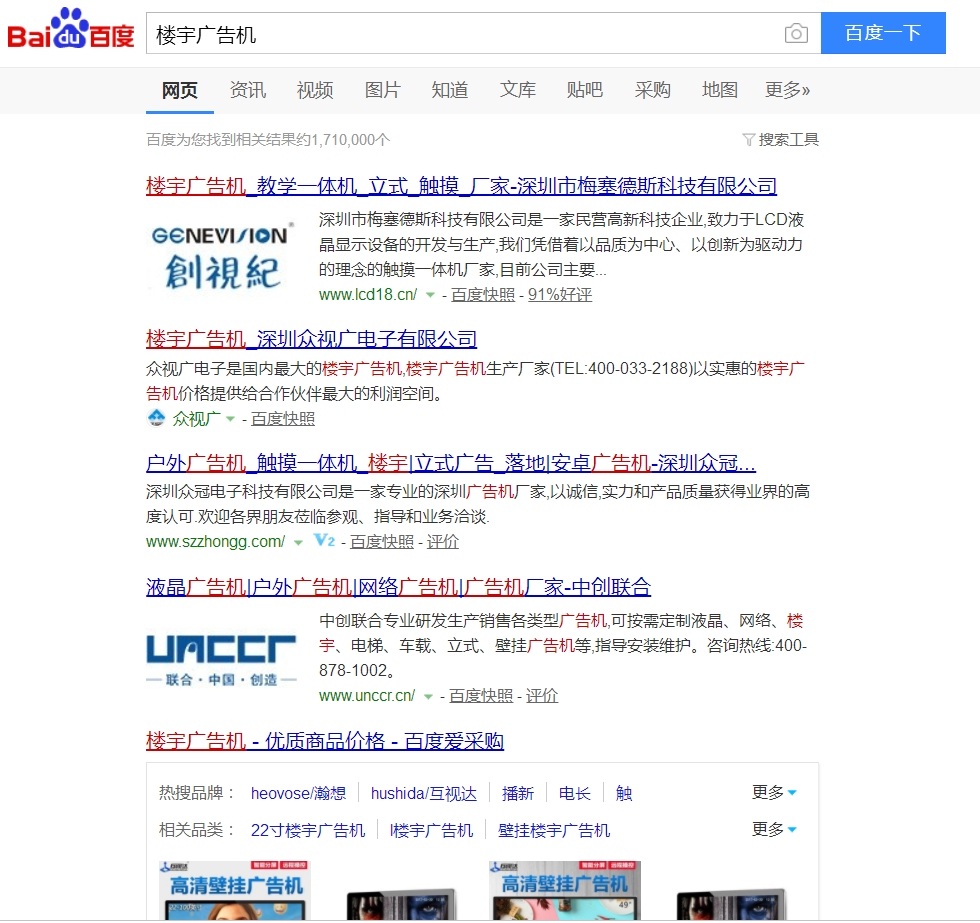Open first 高清壁挂广告机 product thumbnail
980x923 pixels.
tap(234, 890)
